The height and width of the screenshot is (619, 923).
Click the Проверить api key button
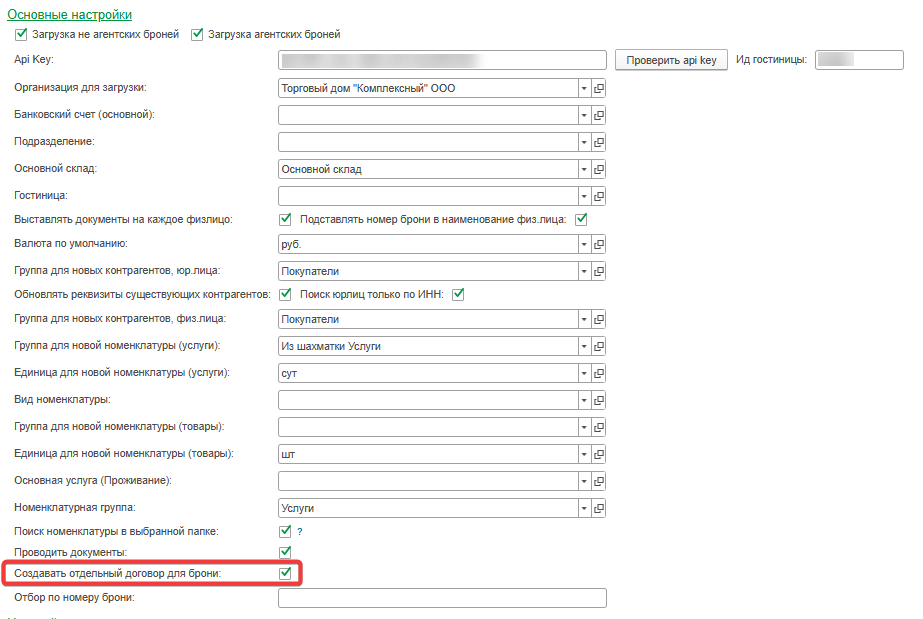(x=671, y=61)
